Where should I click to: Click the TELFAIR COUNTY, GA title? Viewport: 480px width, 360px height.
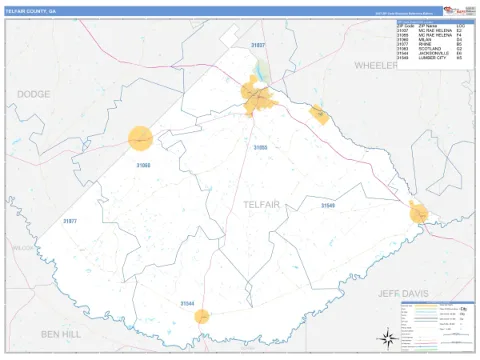31,11
